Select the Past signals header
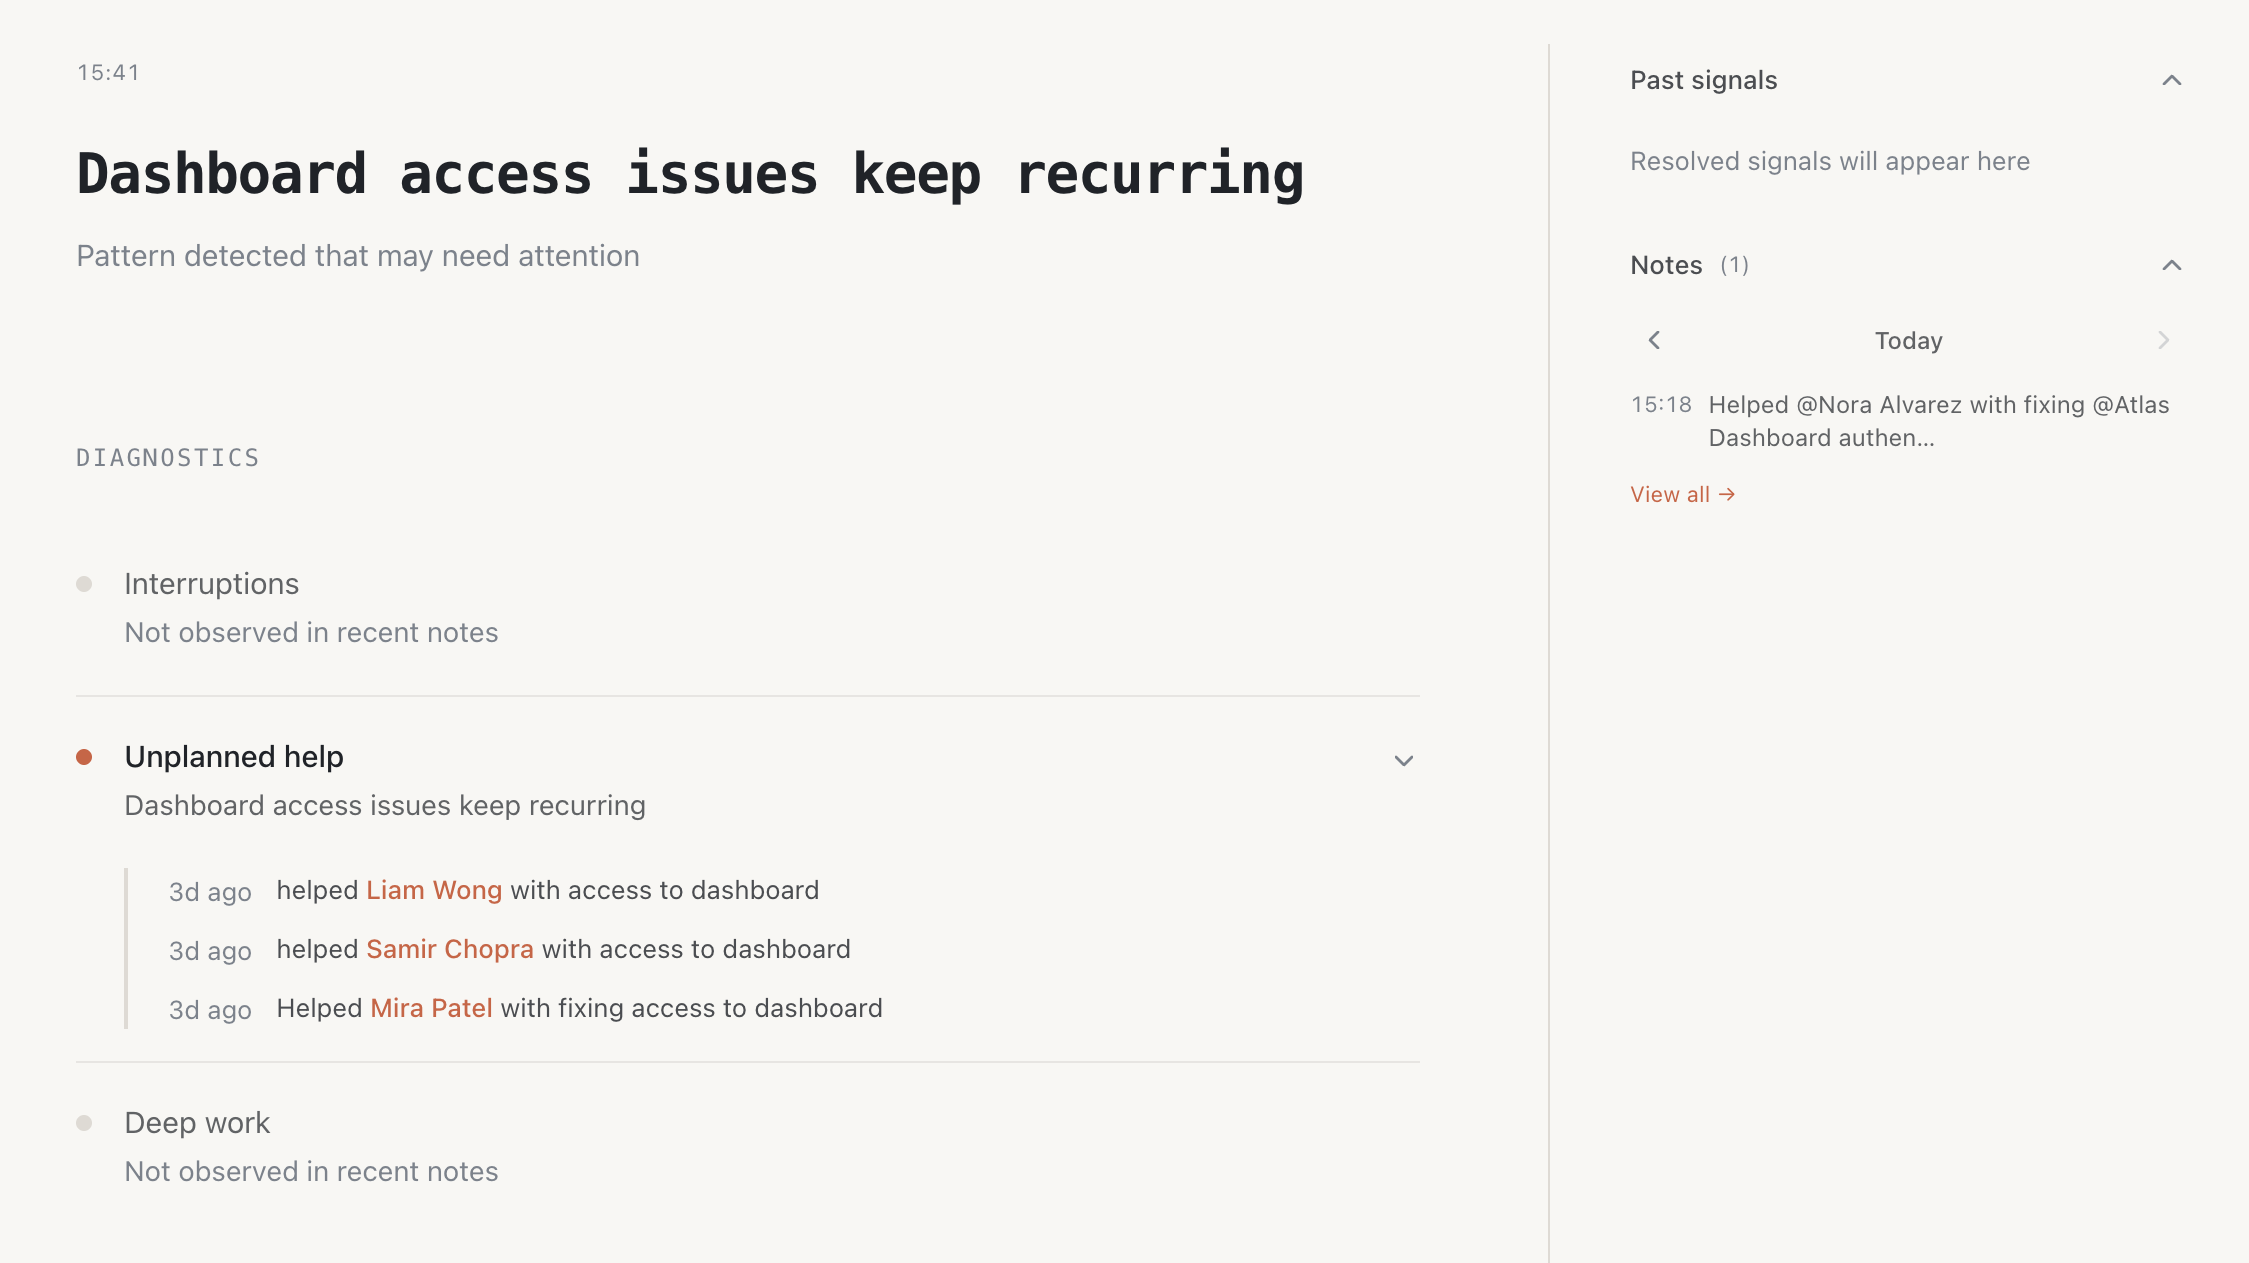Screen dimensions: 2249x1263 point(1703,80)
